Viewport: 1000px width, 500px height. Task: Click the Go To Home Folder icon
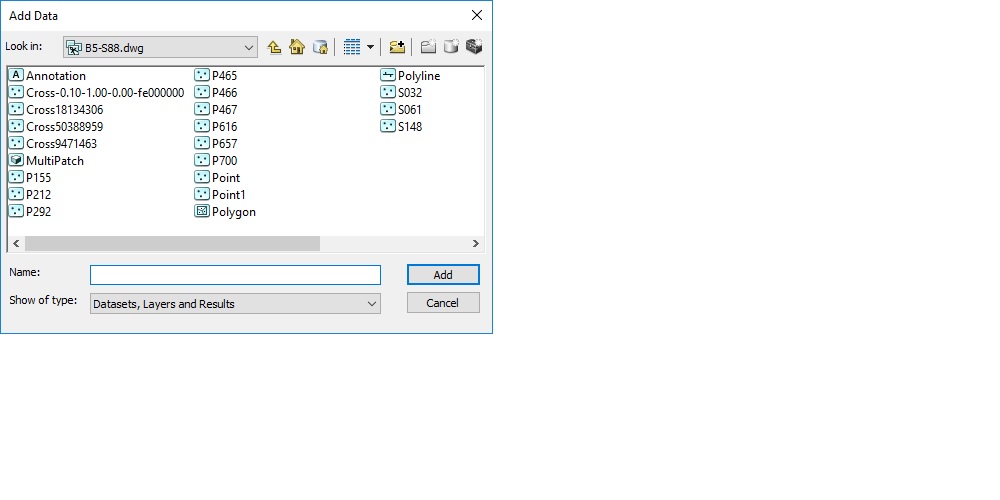tap(297, 47)
